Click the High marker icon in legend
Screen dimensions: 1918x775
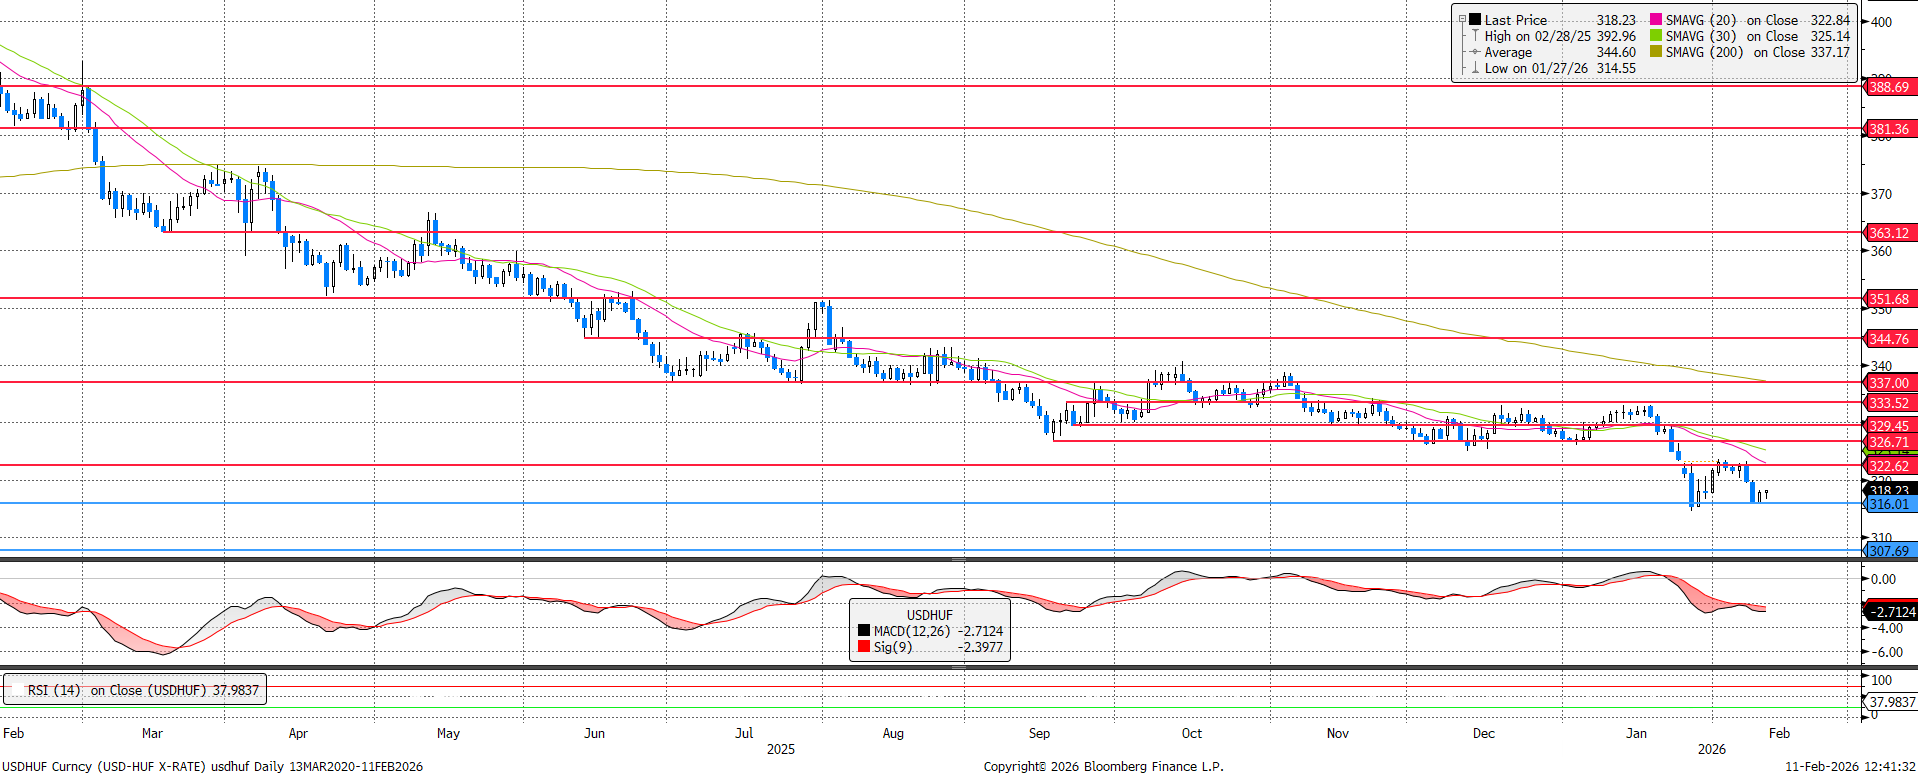[x=1475, y=36]
